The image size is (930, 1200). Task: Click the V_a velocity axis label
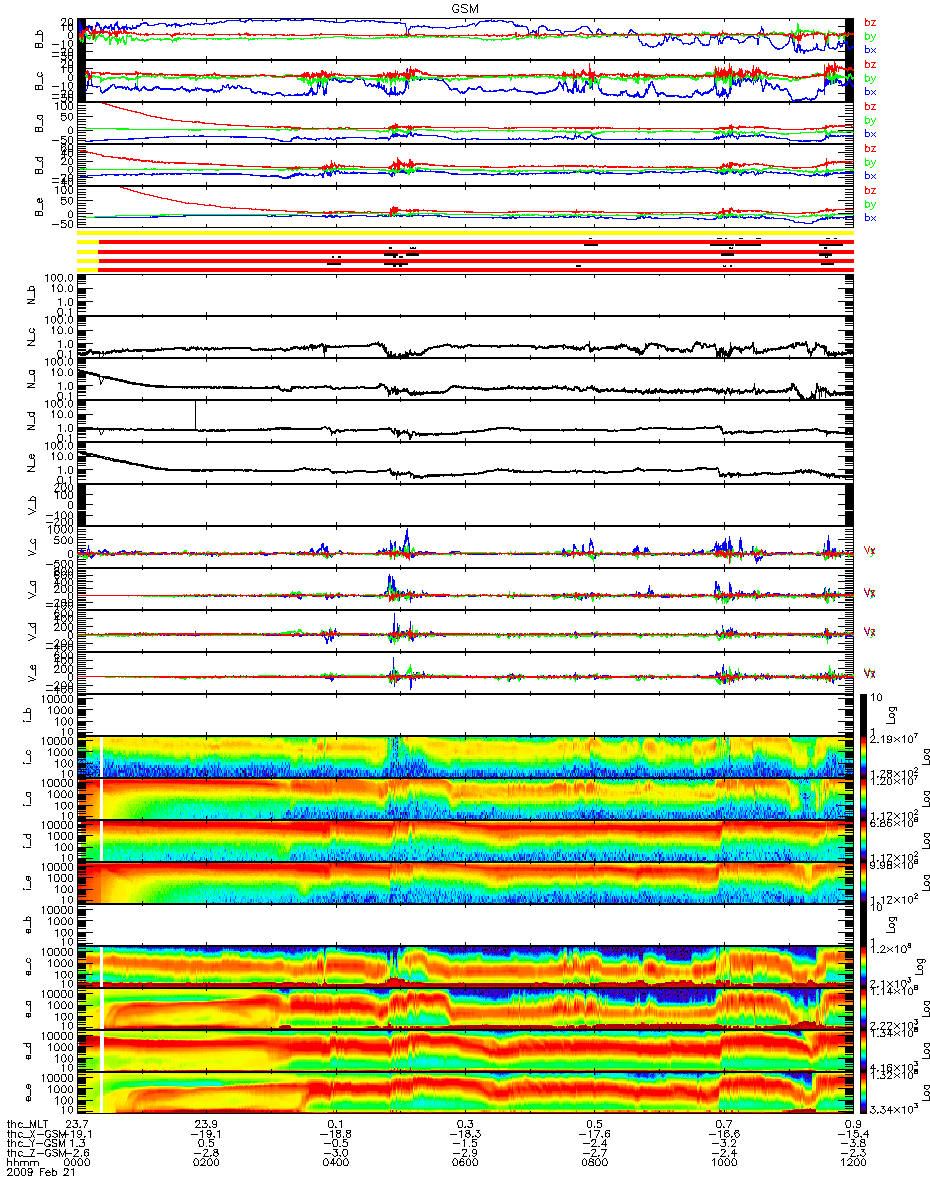pyautogui.click(x=30, y=590)
